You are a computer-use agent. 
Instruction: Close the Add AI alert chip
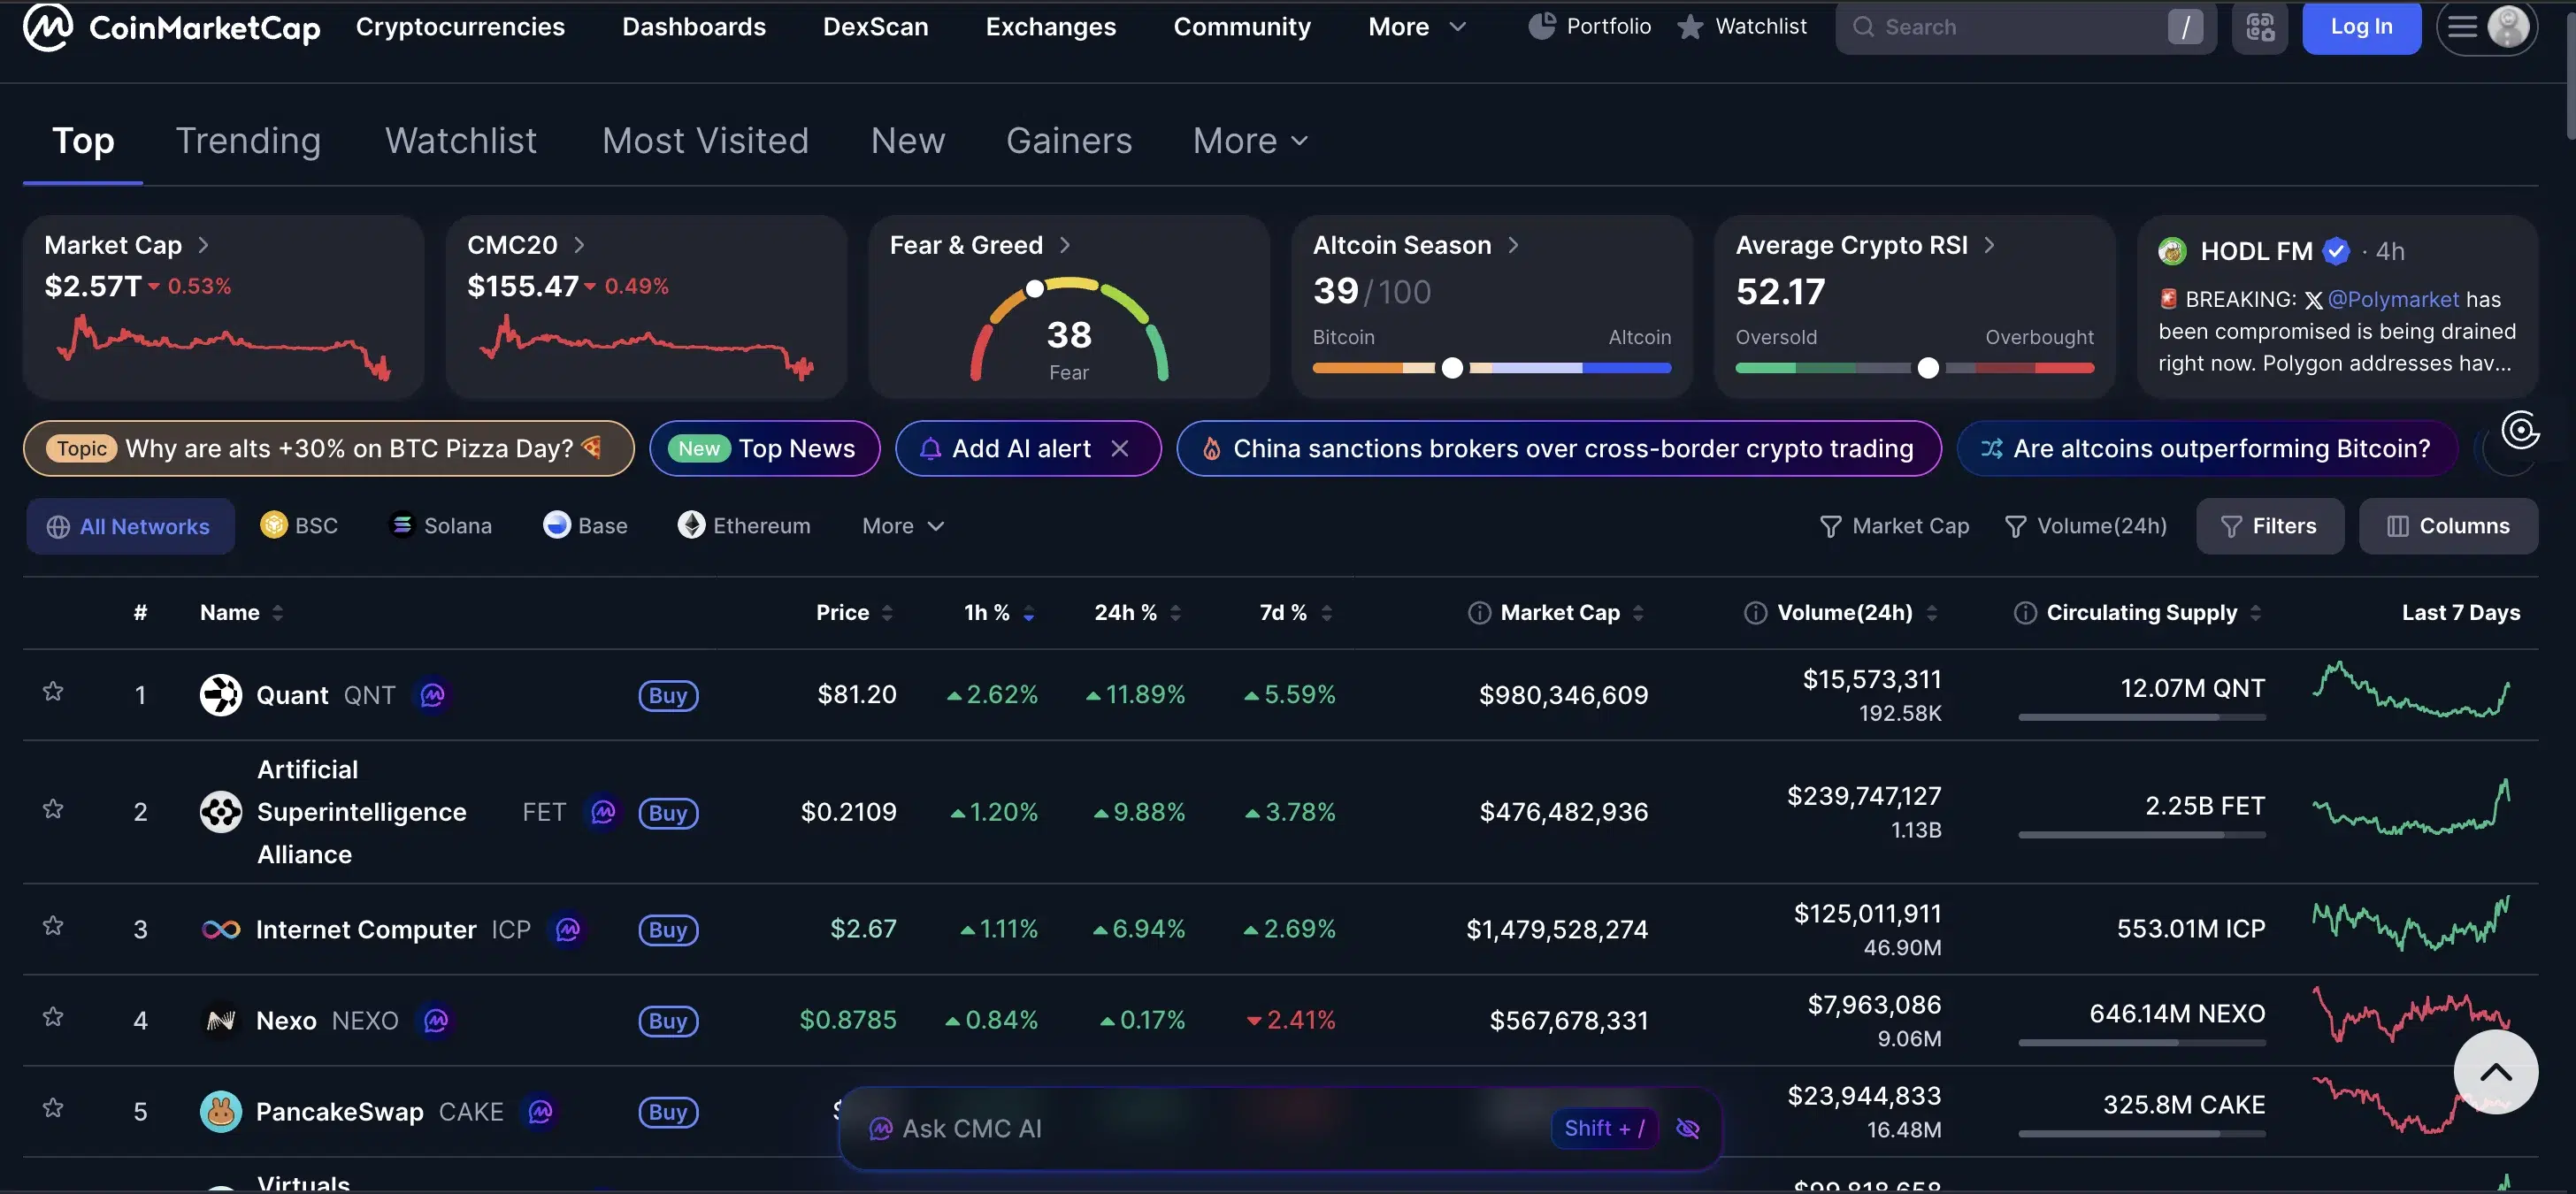pyautogui.click(x=1120, y=449)
